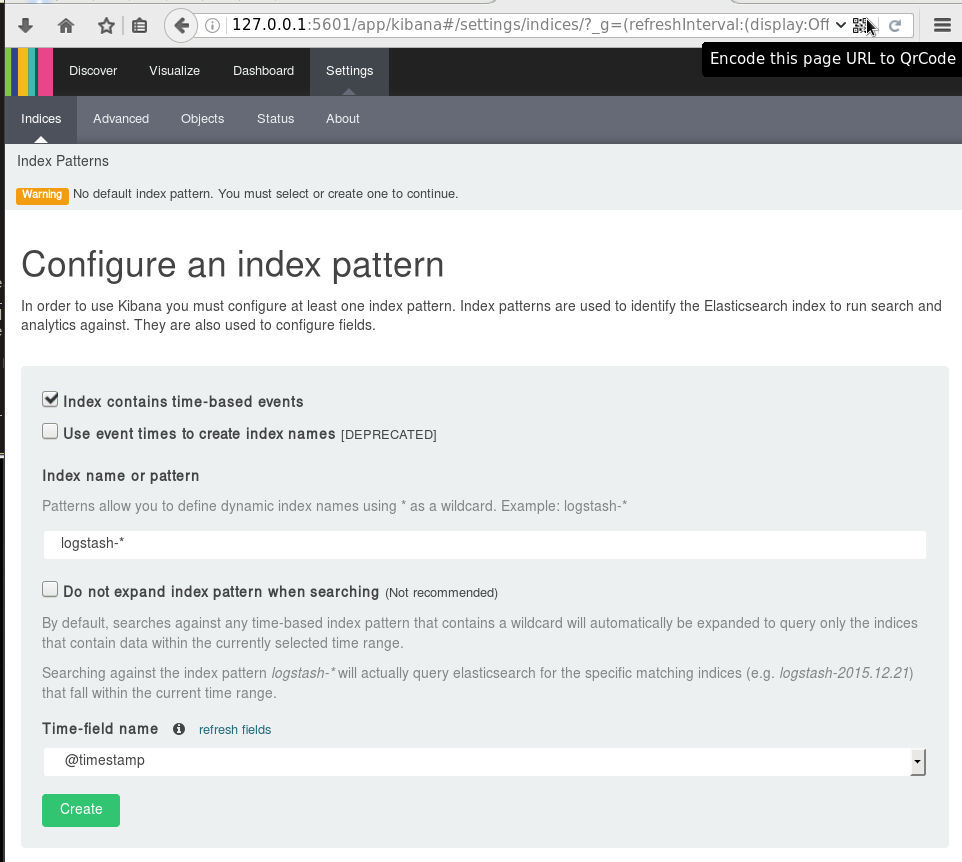This screenshot has height=862, width=962.
Task: Click the 'Time-field name' label
Action: pos(100,729)
